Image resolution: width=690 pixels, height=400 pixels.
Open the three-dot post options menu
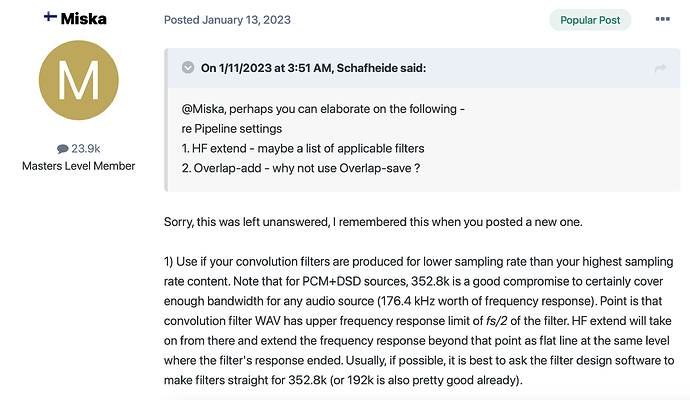tap(663, 19)
